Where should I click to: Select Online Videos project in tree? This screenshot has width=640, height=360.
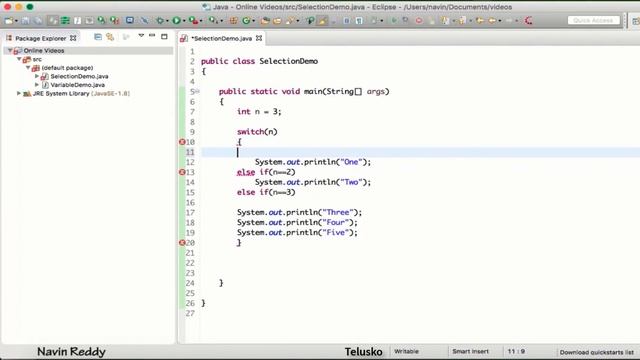click(44, 51)
